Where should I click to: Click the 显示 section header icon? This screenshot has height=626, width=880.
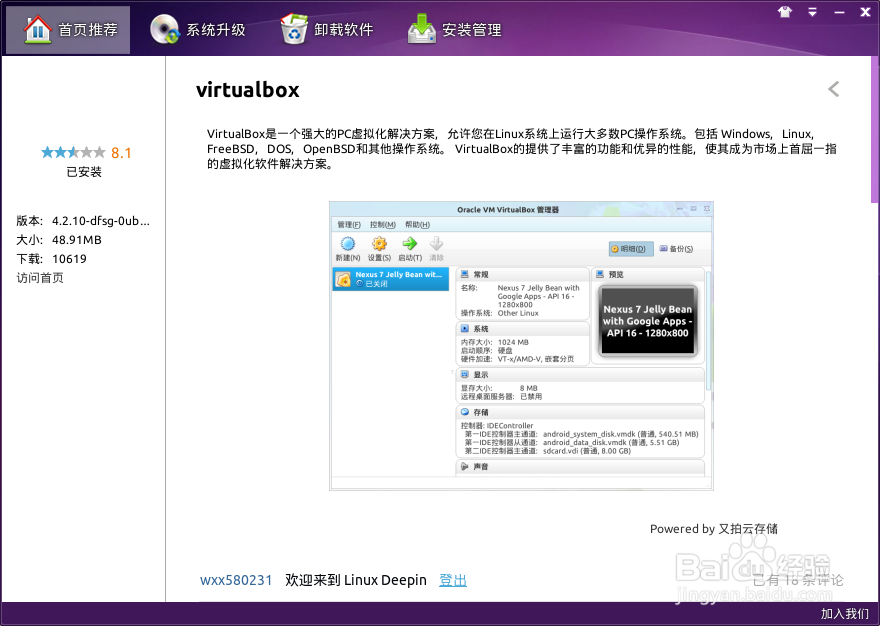coord(465,374)
